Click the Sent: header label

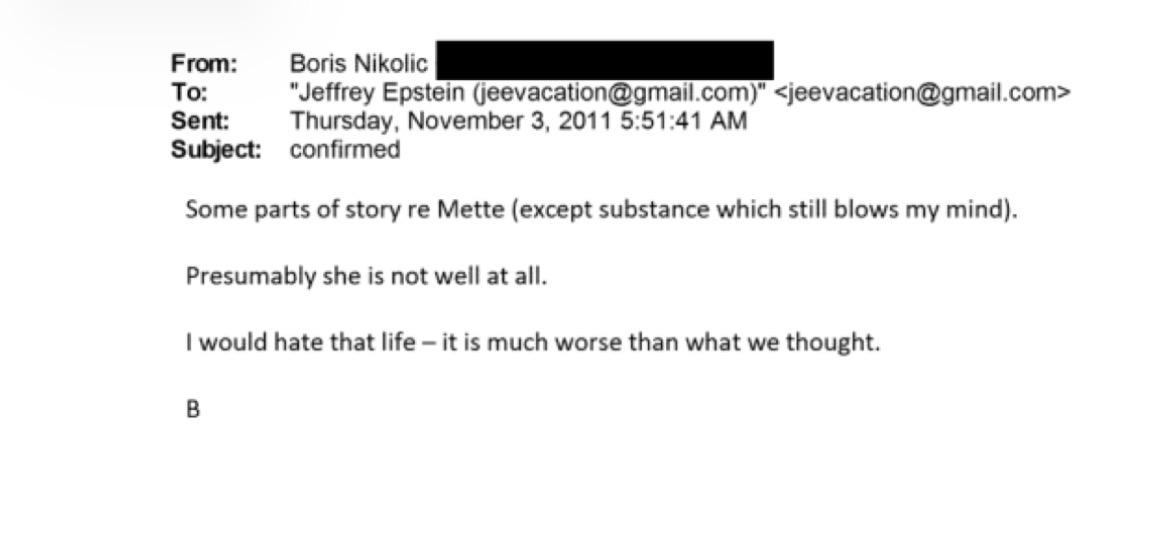[200, 122]
